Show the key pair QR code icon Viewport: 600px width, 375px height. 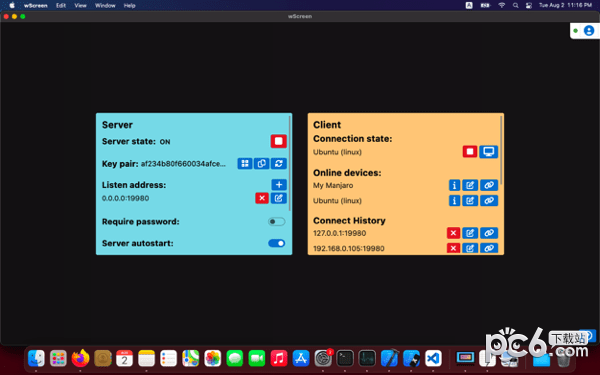coord(245,163)
